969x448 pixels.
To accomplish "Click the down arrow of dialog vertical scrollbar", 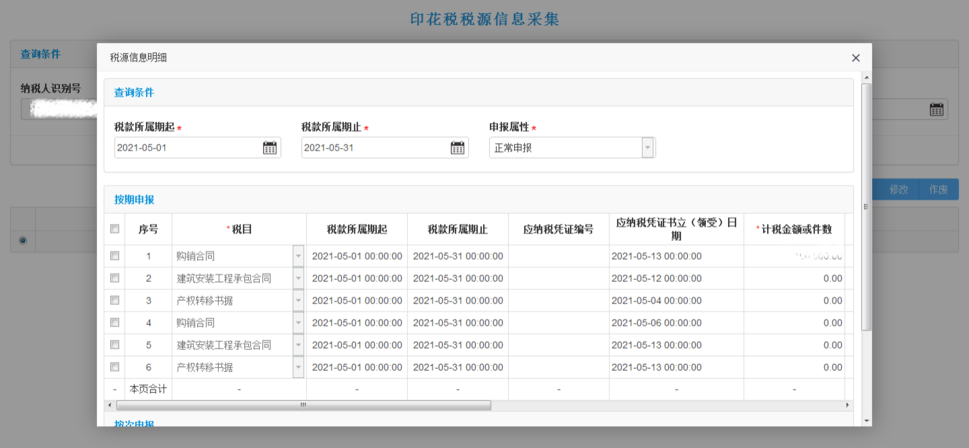I will 866,420.
